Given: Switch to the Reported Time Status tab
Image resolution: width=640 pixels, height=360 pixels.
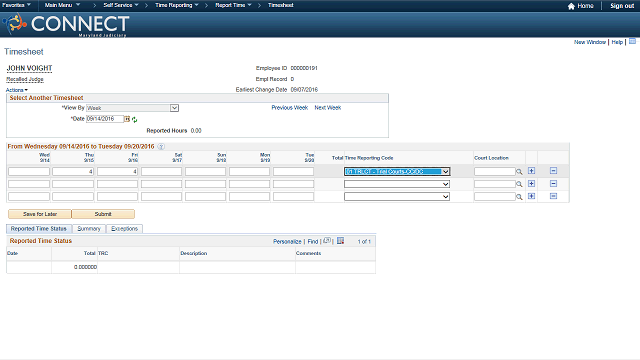Looking at the screenshot, I should [39, 229].
